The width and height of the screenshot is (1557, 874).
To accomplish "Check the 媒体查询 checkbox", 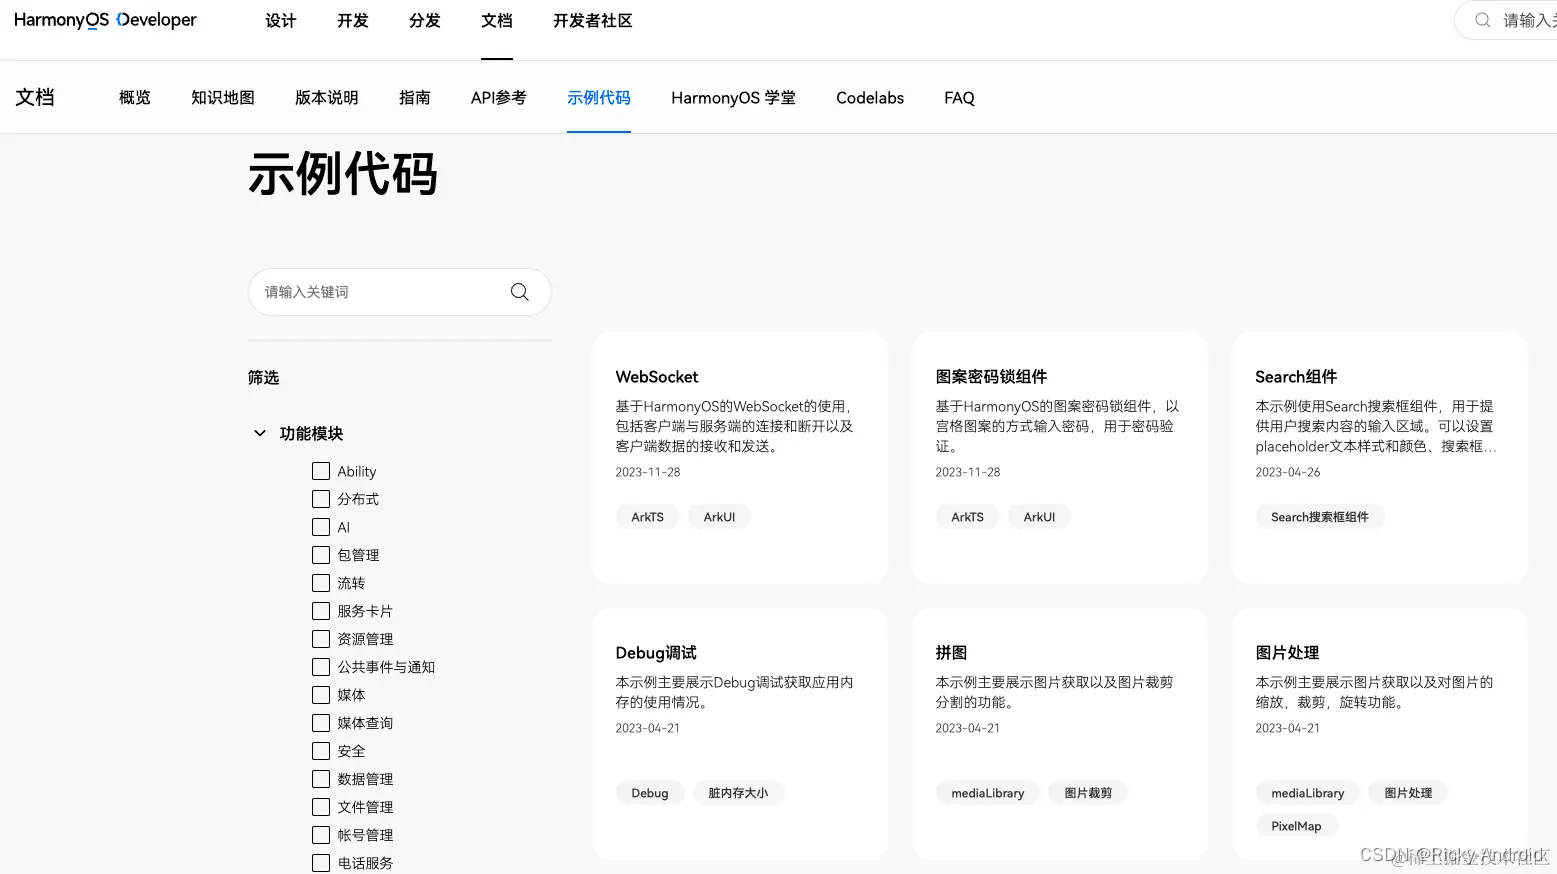I will point(321,723).
